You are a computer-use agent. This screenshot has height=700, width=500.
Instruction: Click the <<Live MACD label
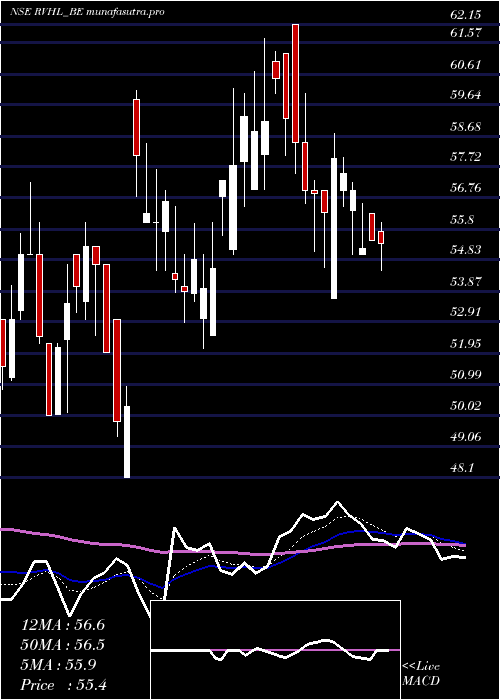coord(421,673)
